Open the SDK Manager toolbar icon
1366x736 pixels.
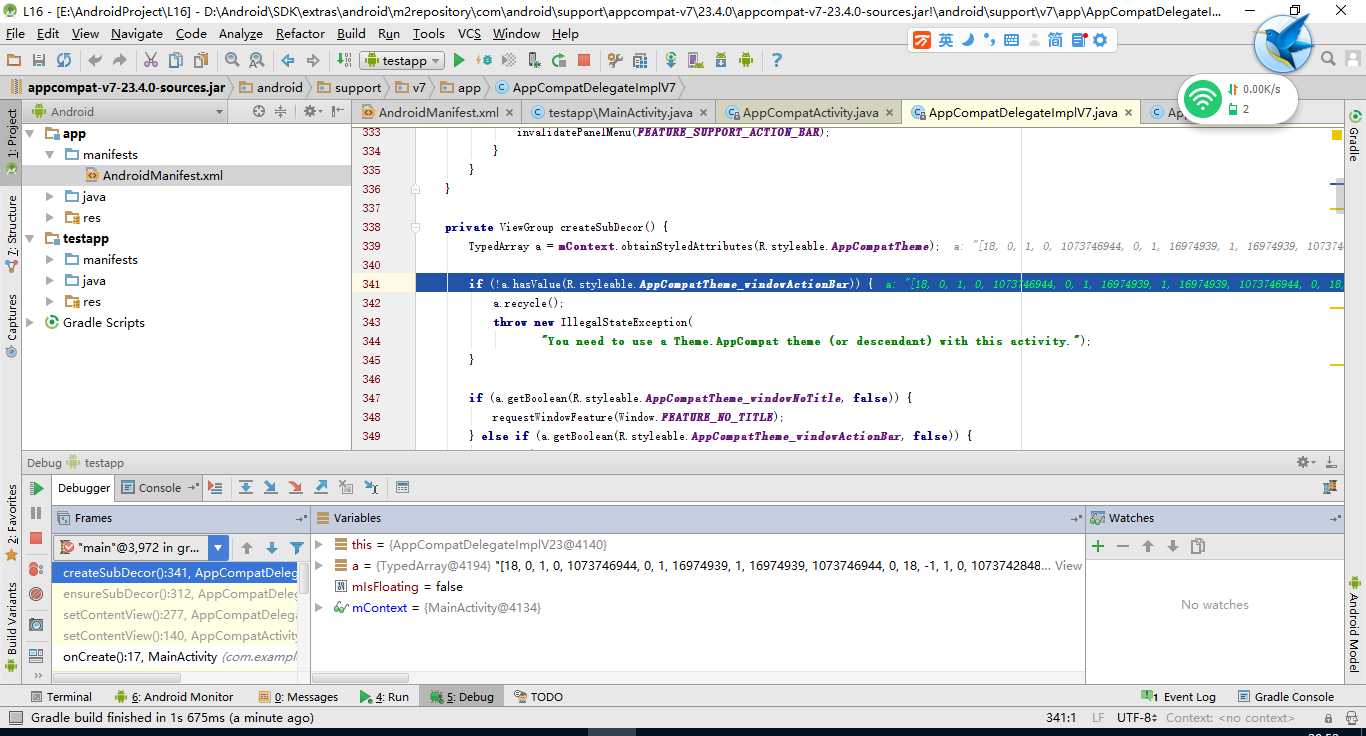[x=720, y=60]
